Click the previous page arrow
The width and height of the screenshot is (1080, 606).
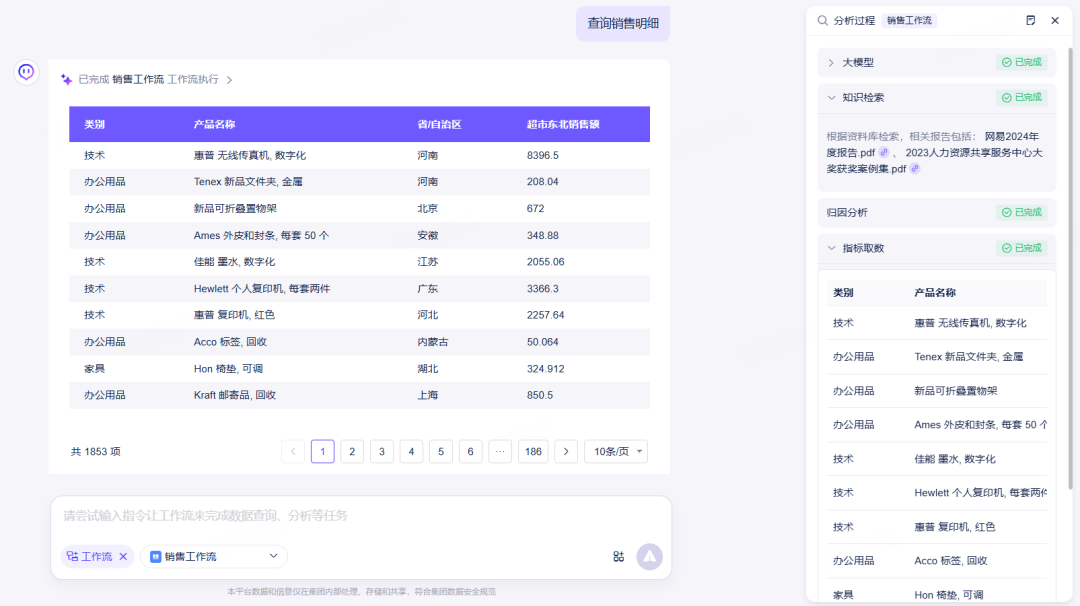293,452
